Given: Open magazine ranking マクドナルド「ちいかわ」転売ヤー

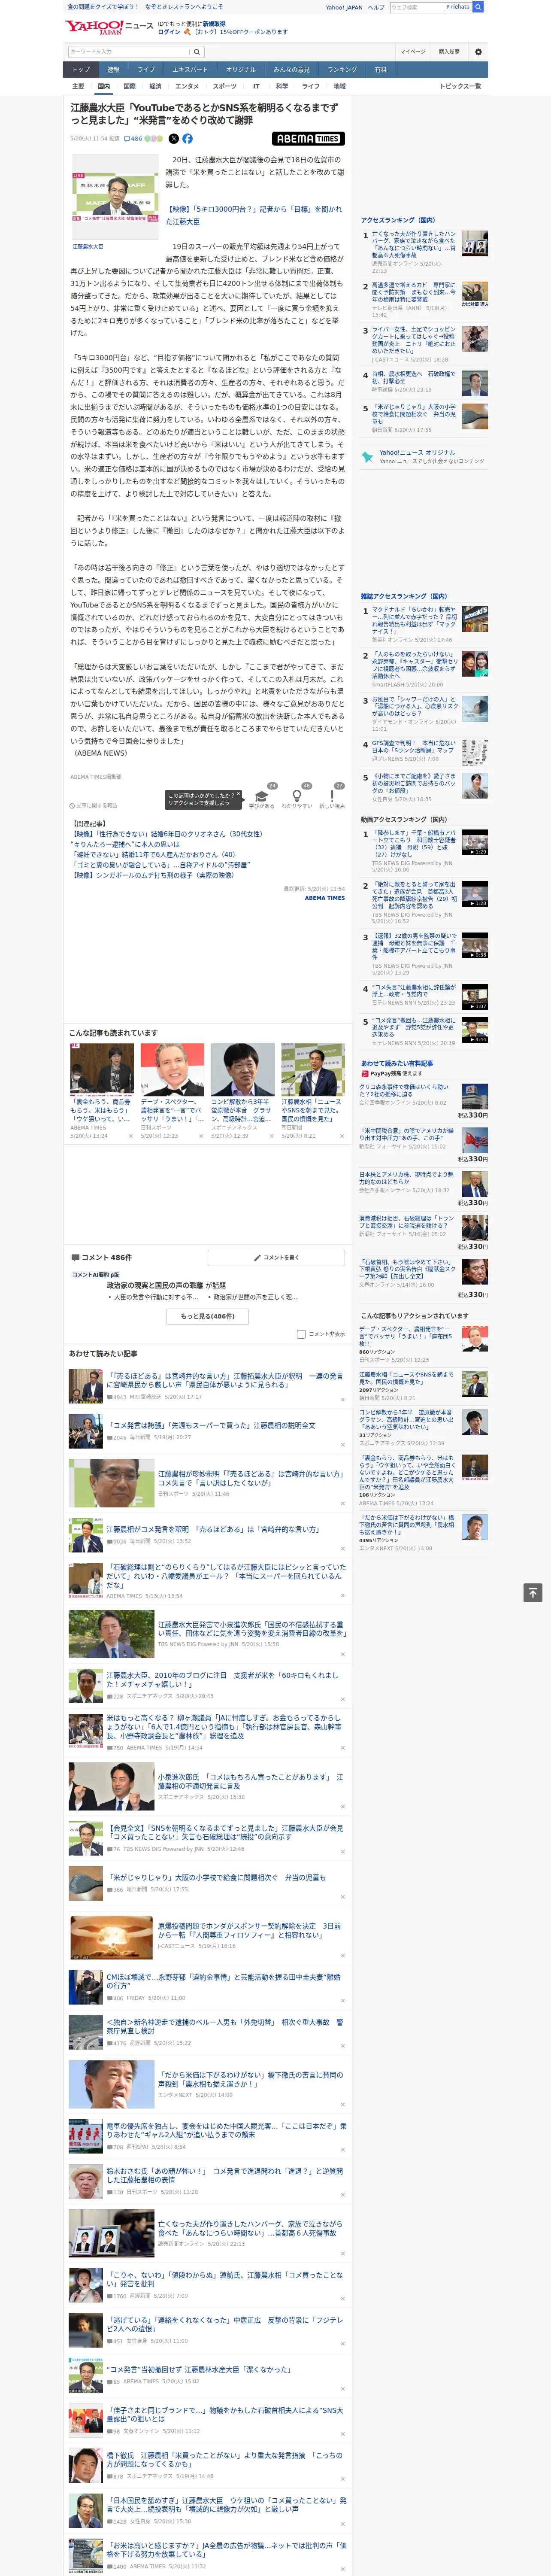Looking at the screenshot, I should (414, 620).
